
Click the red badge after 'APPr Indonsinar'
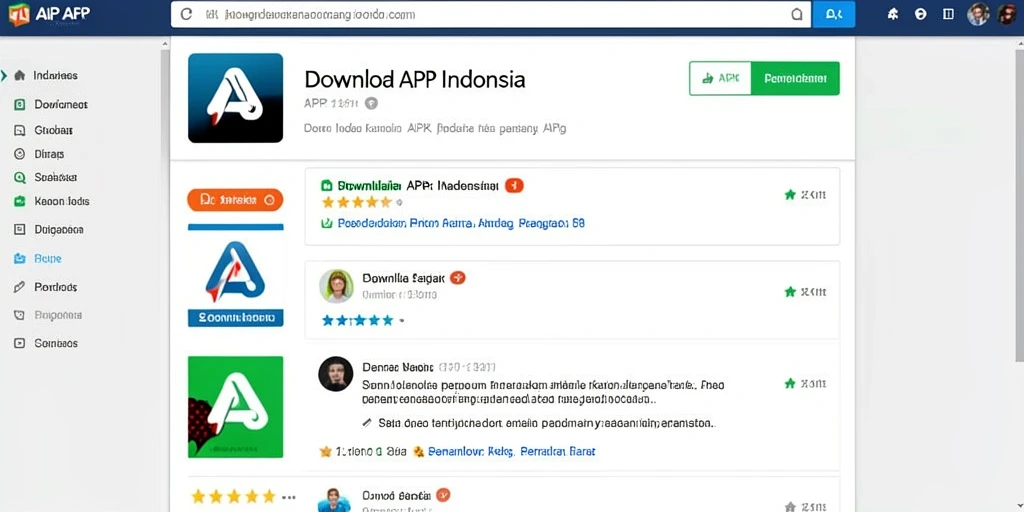515,185
